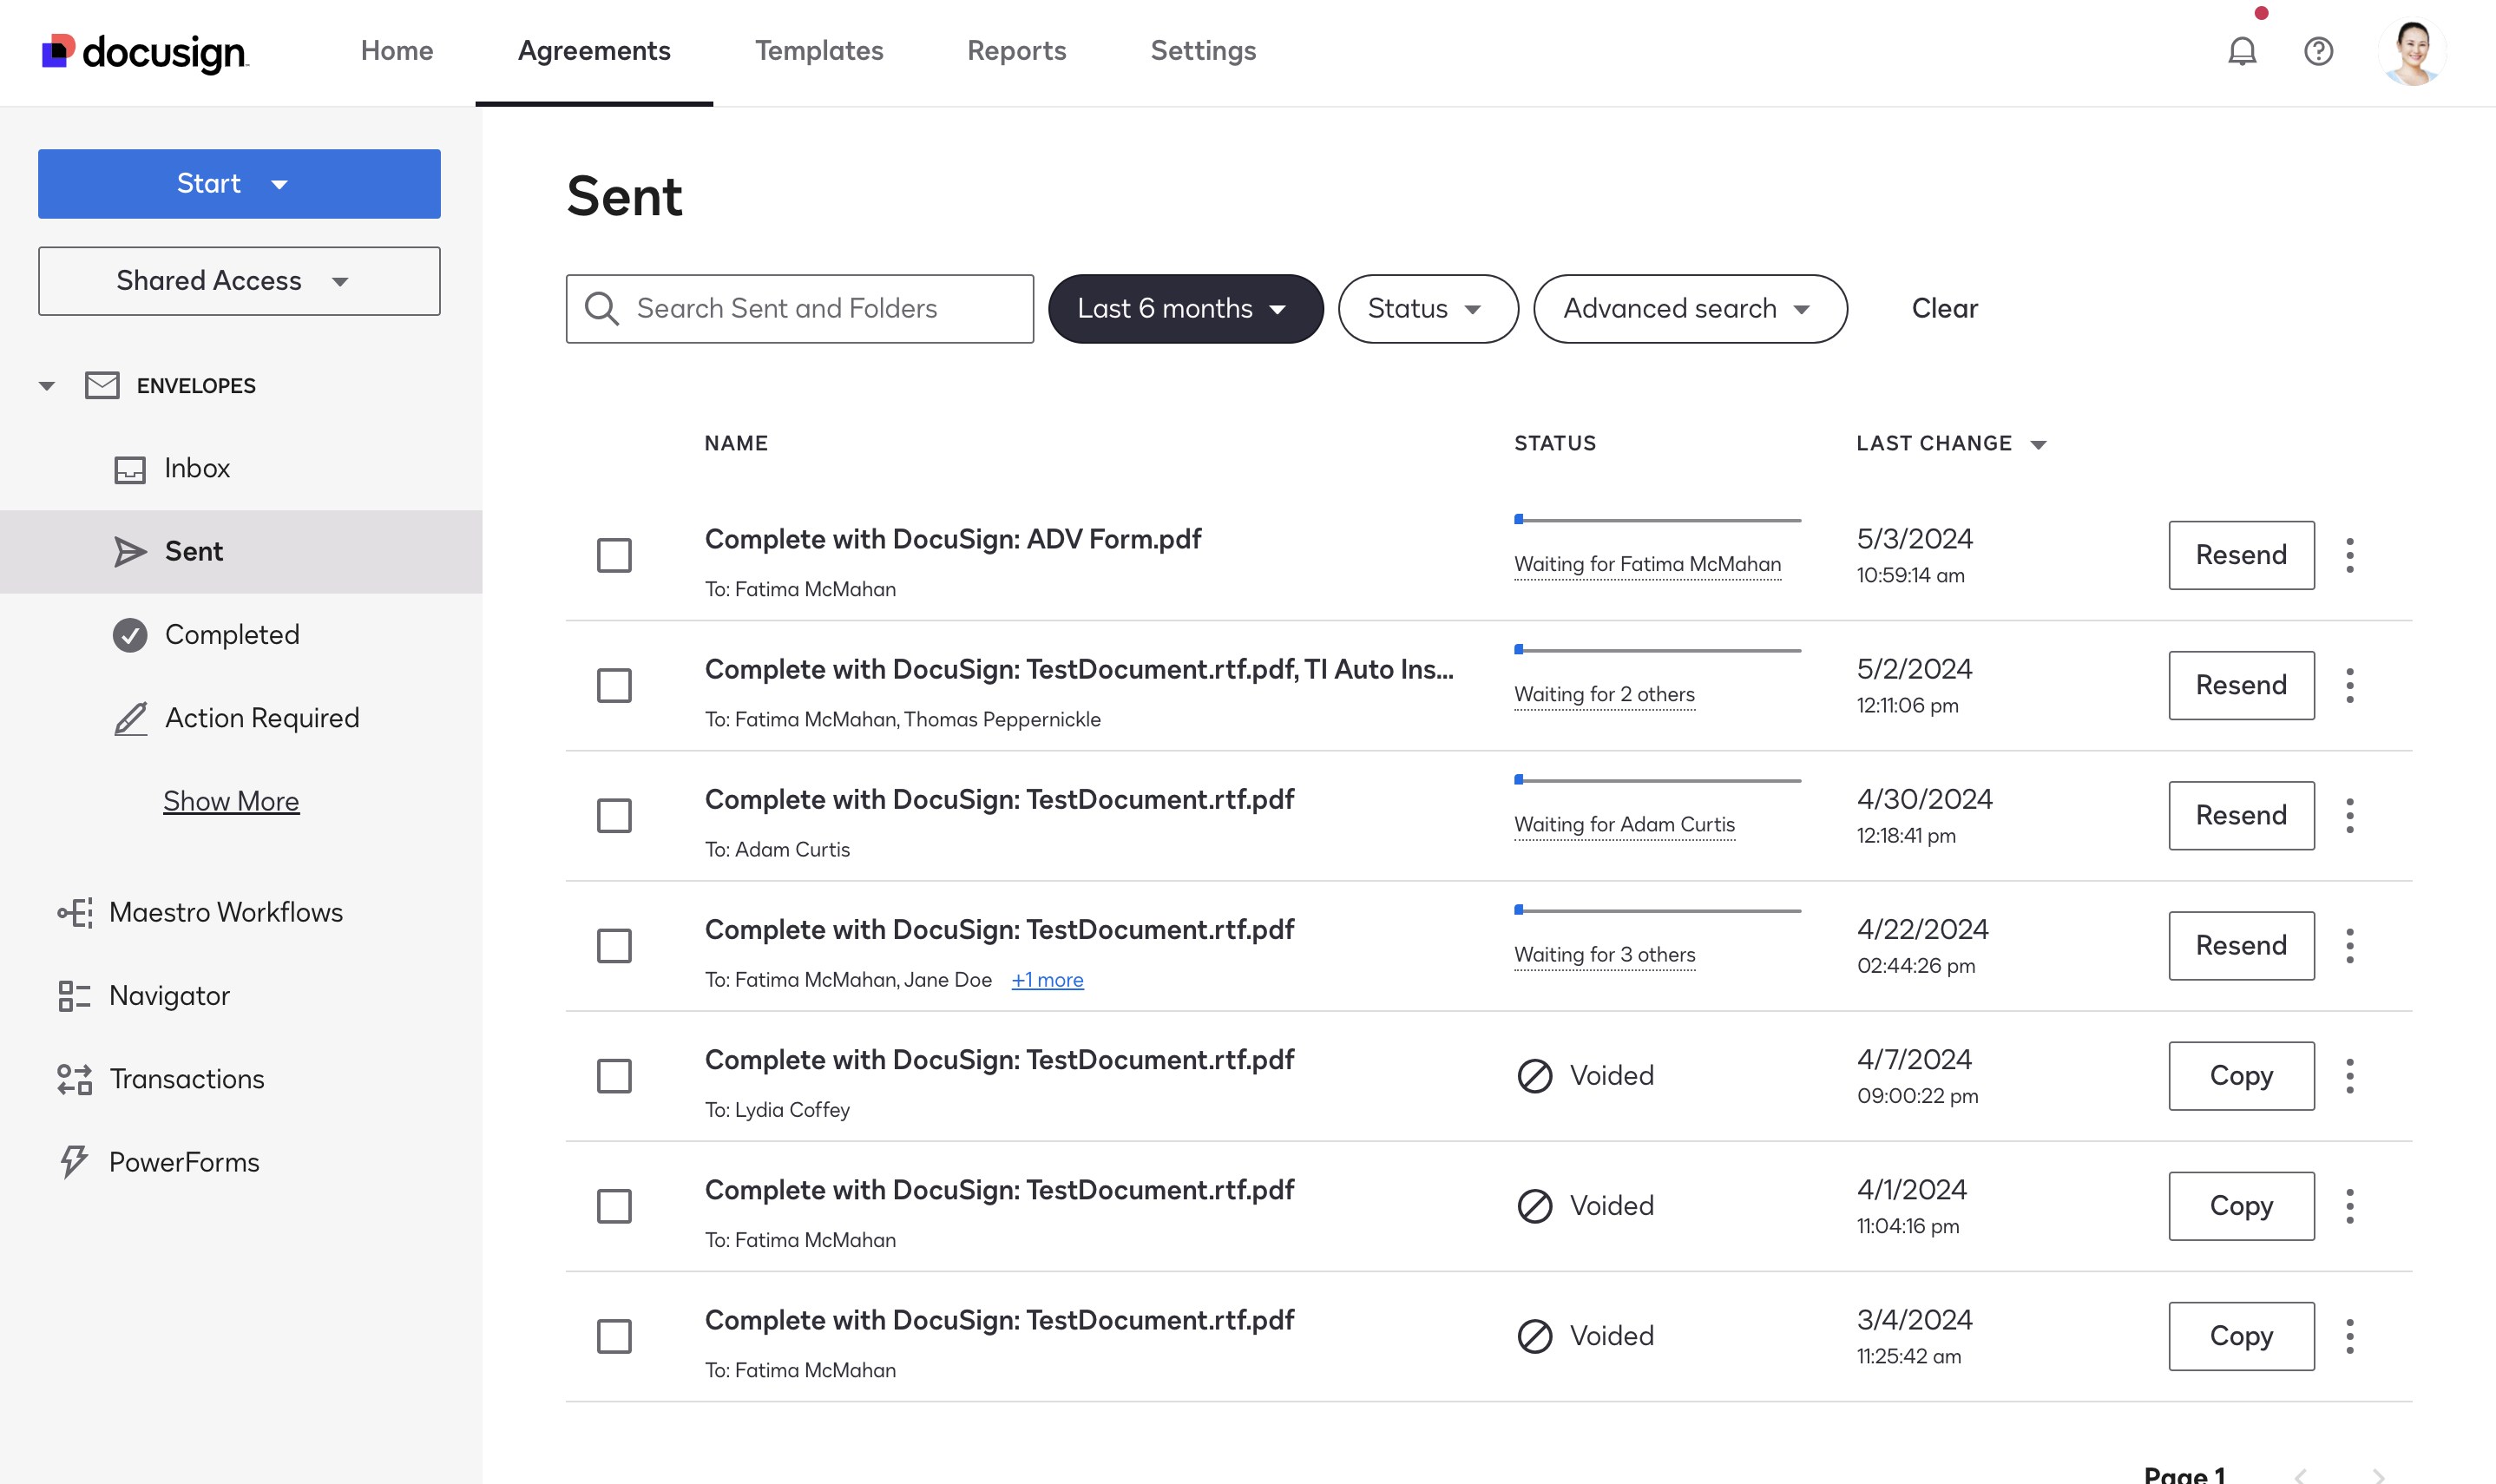The width and height of the screenshot is (2496, 1484).
Task: Open the Shared Access dropdown
Action: coord(340,281)
